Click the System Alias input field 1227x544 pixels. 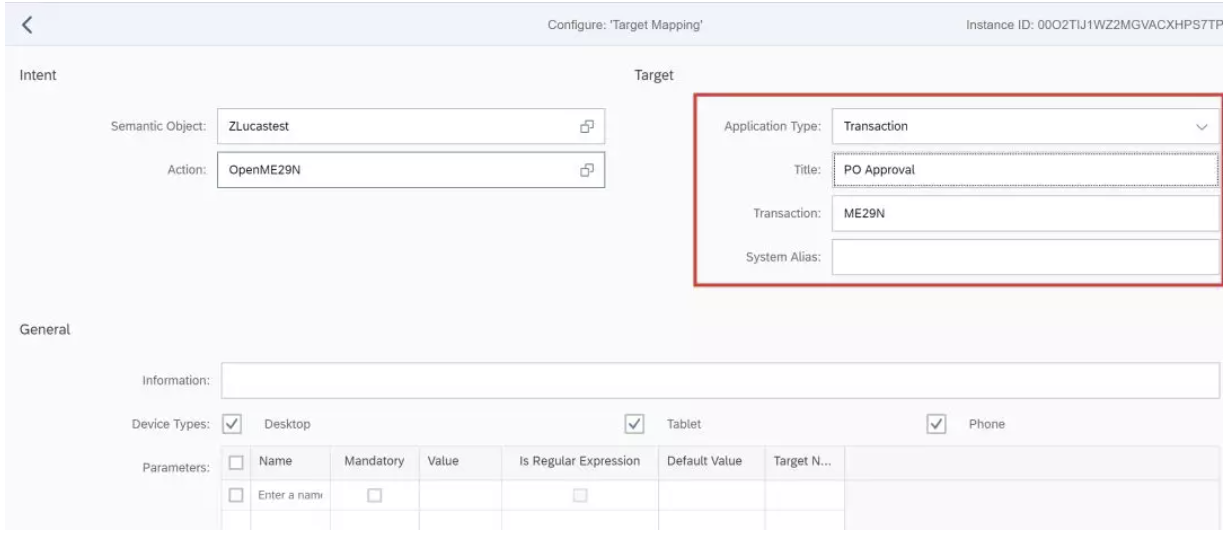click(1024, 257)
